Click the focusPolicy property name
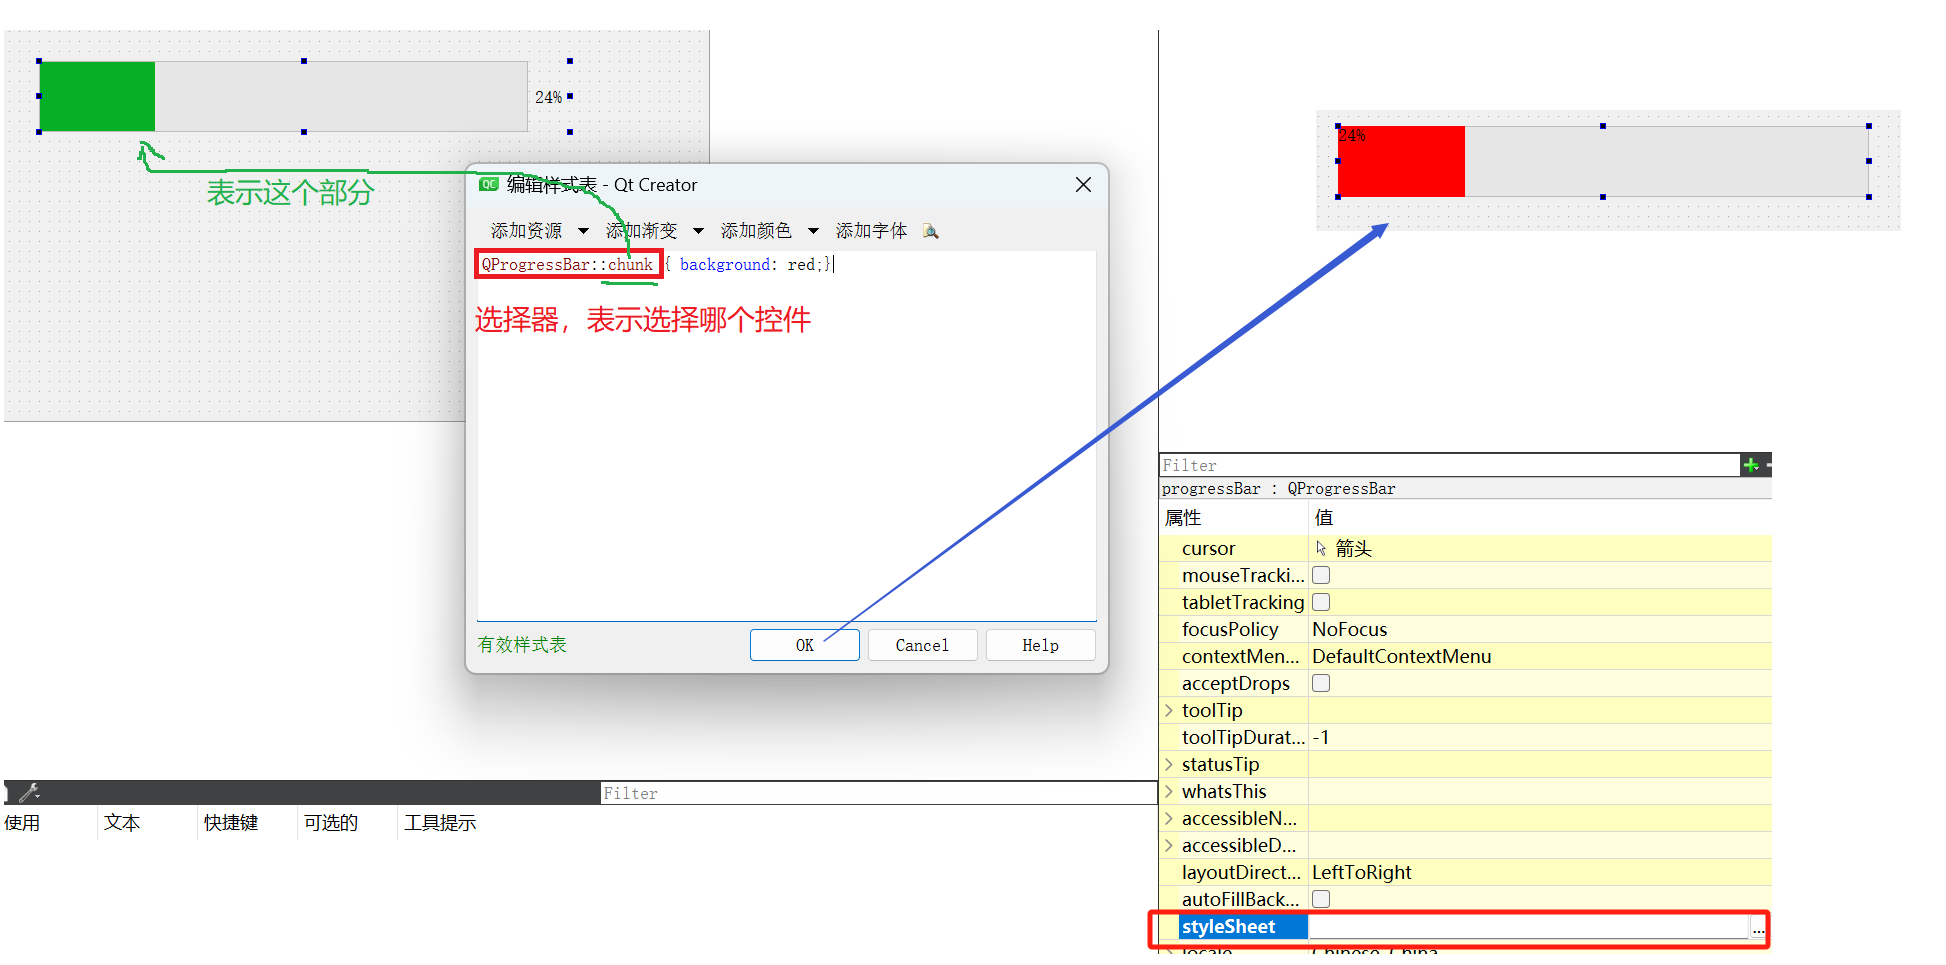Image resolution: width=1946 pixels, height=965 pixels. (x=1230, y=629)
